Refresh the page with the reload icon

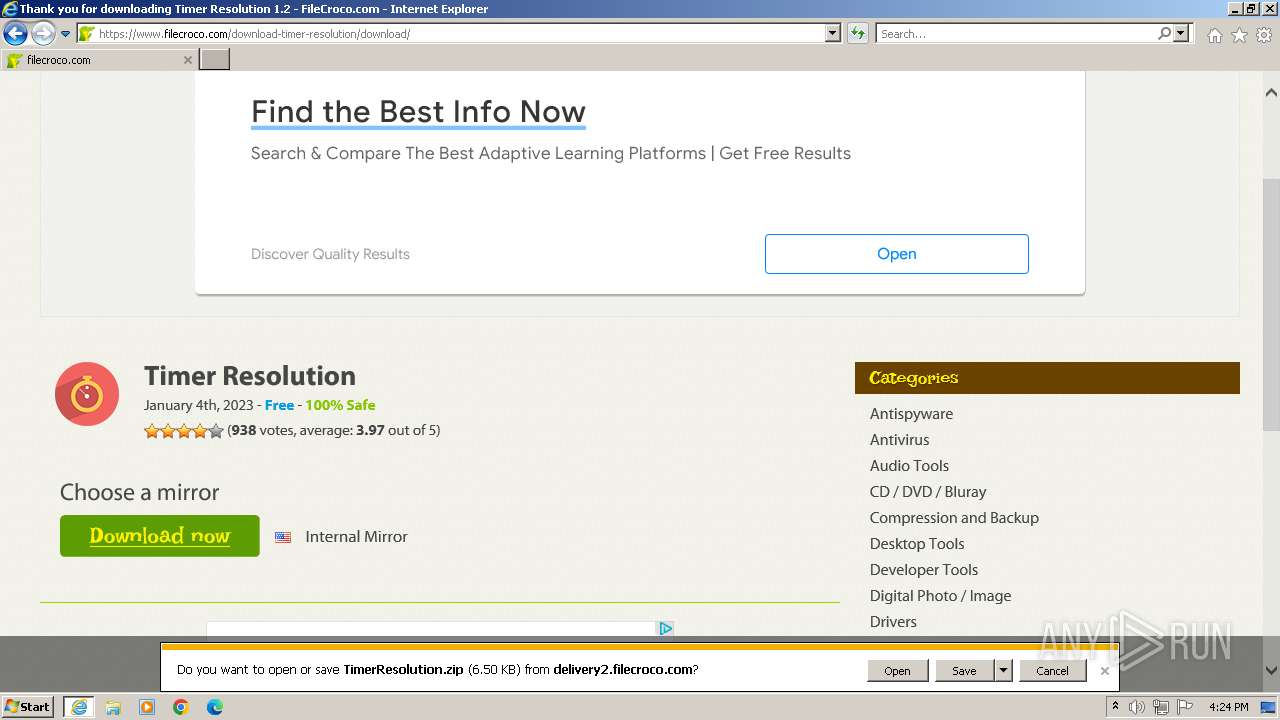(858, 34)
